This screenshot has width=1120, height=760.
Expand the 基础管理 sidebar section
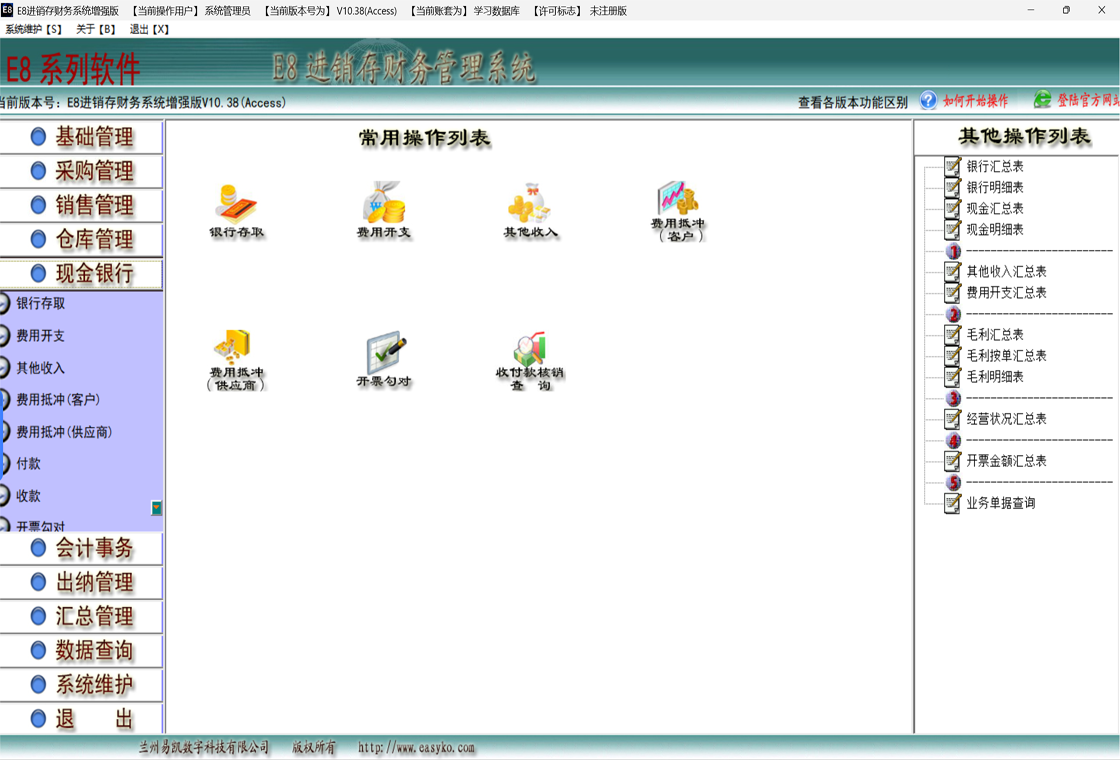point(83,137)
